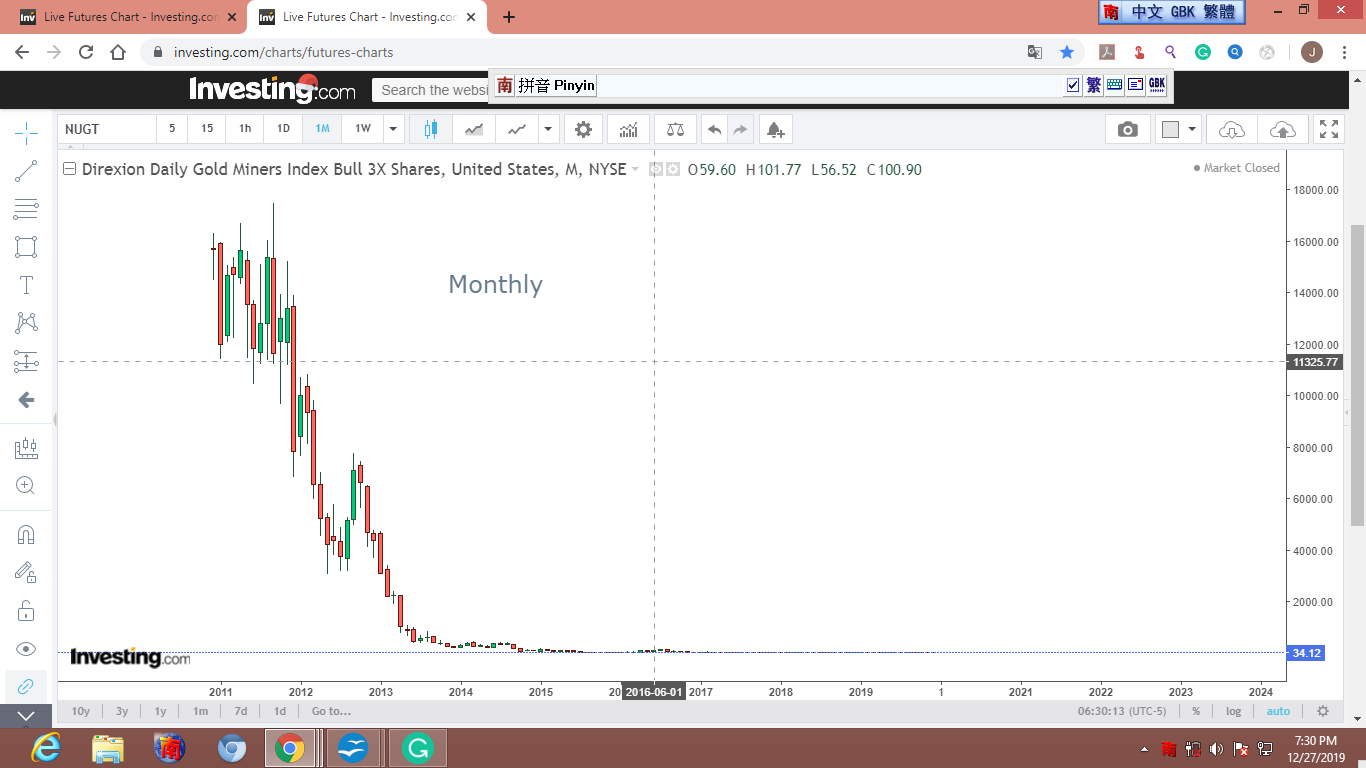Select the zoom-in magnifier tool

click(x=26, y=486)
